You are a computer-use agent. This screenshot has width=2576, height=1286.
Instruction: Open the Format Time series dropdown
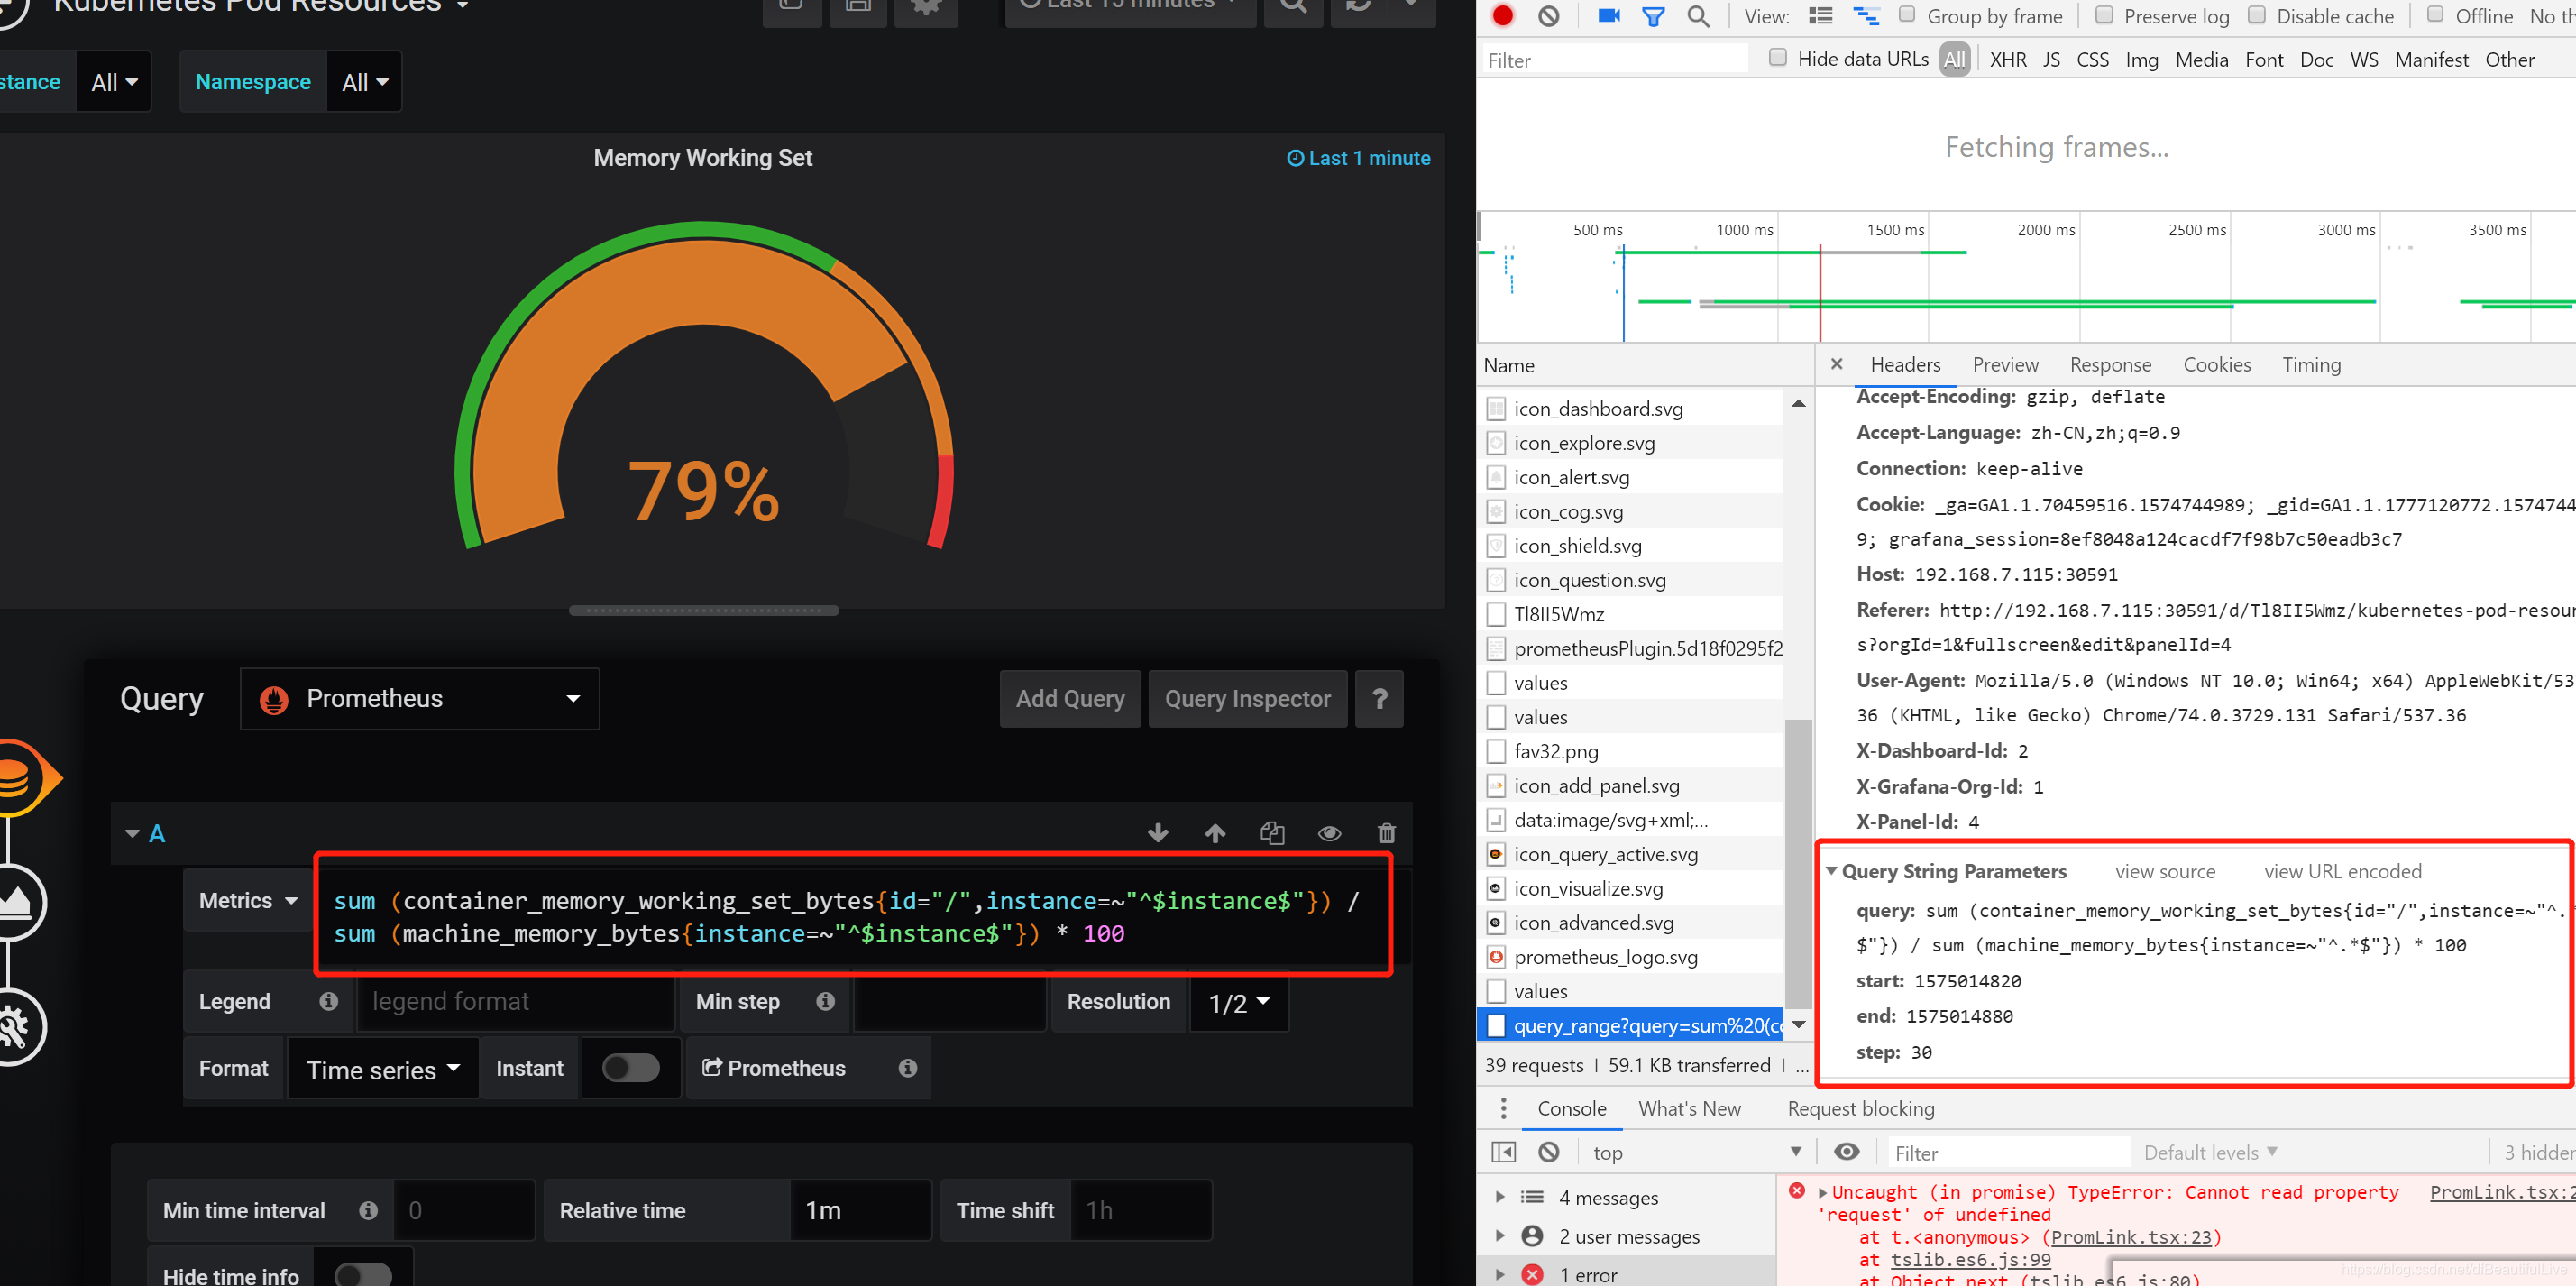coord(381,1070)
